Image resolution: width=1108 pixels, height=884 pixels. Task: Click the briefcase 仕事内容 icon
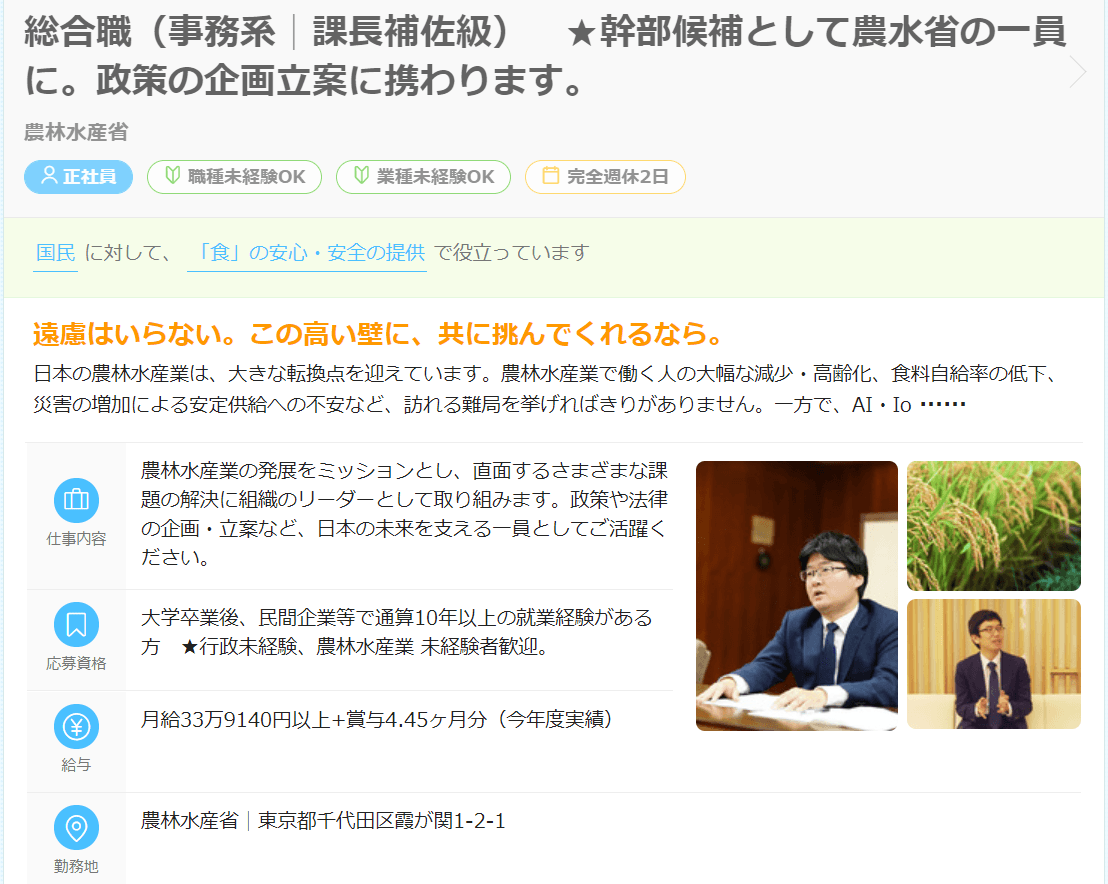click(76, 500)
